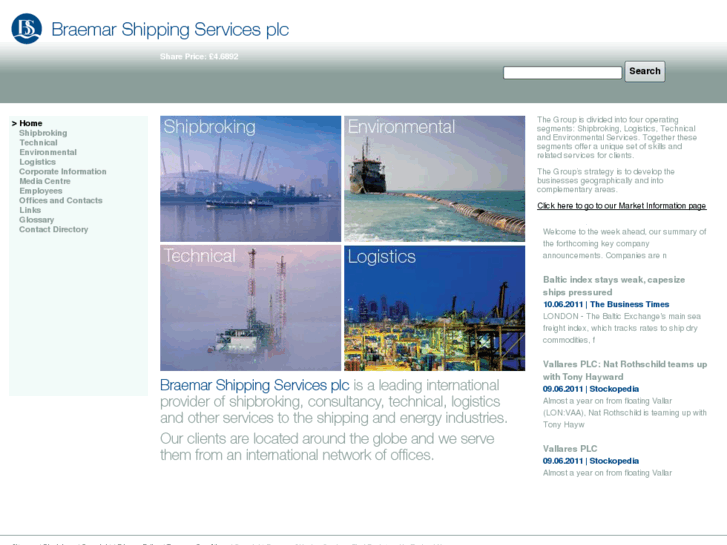Click the 'Welcome to the week ahead' summary text
727x545 pixels.
[x=625, y=244]
